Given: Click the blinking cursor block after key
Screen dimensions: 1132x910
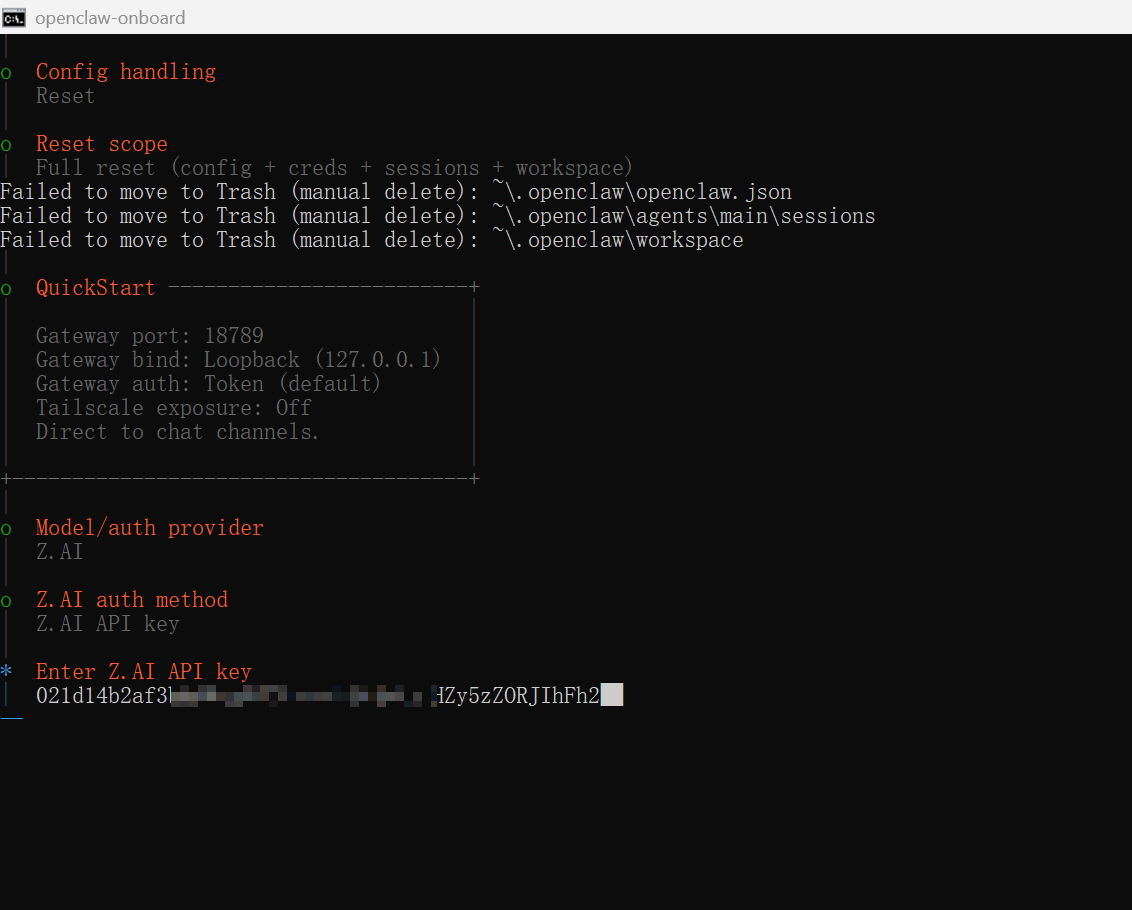Looking at the screenshot, I should [612, 695].
